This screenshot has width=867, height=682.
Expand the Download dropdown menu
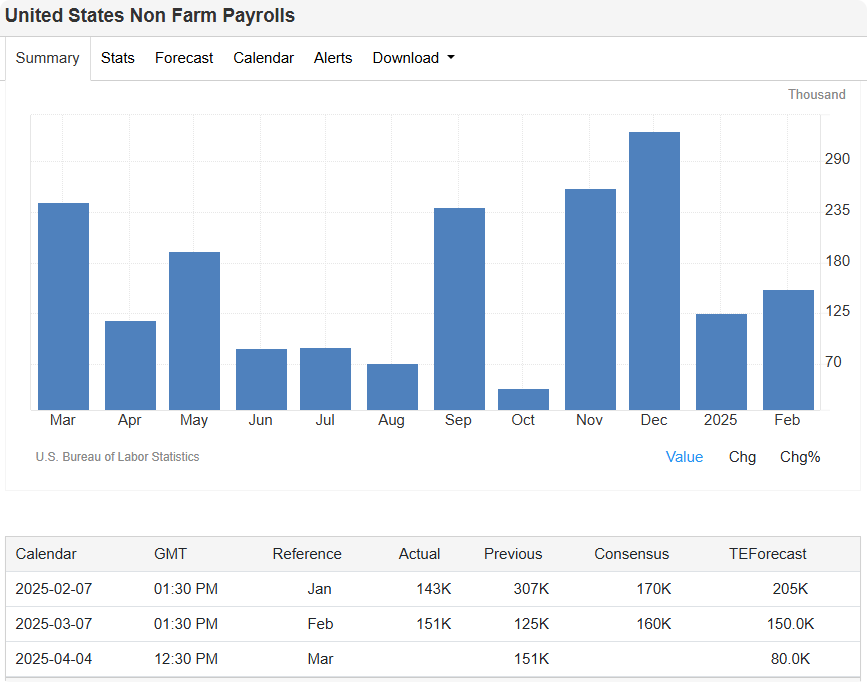(x=413, y=58)
